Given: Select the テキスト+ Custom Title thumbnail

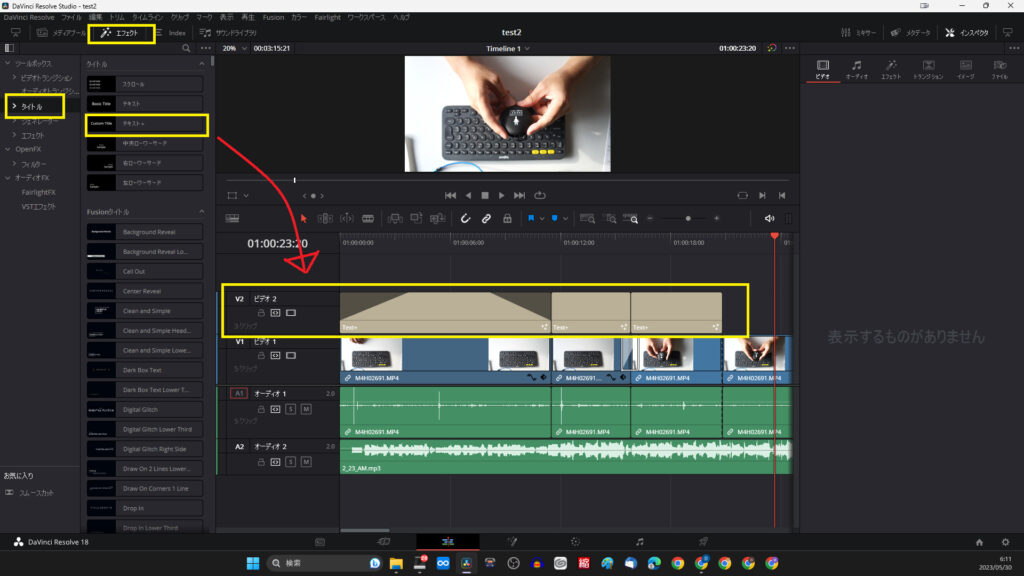Looking at the screenshot, I should tap(101, 123).
